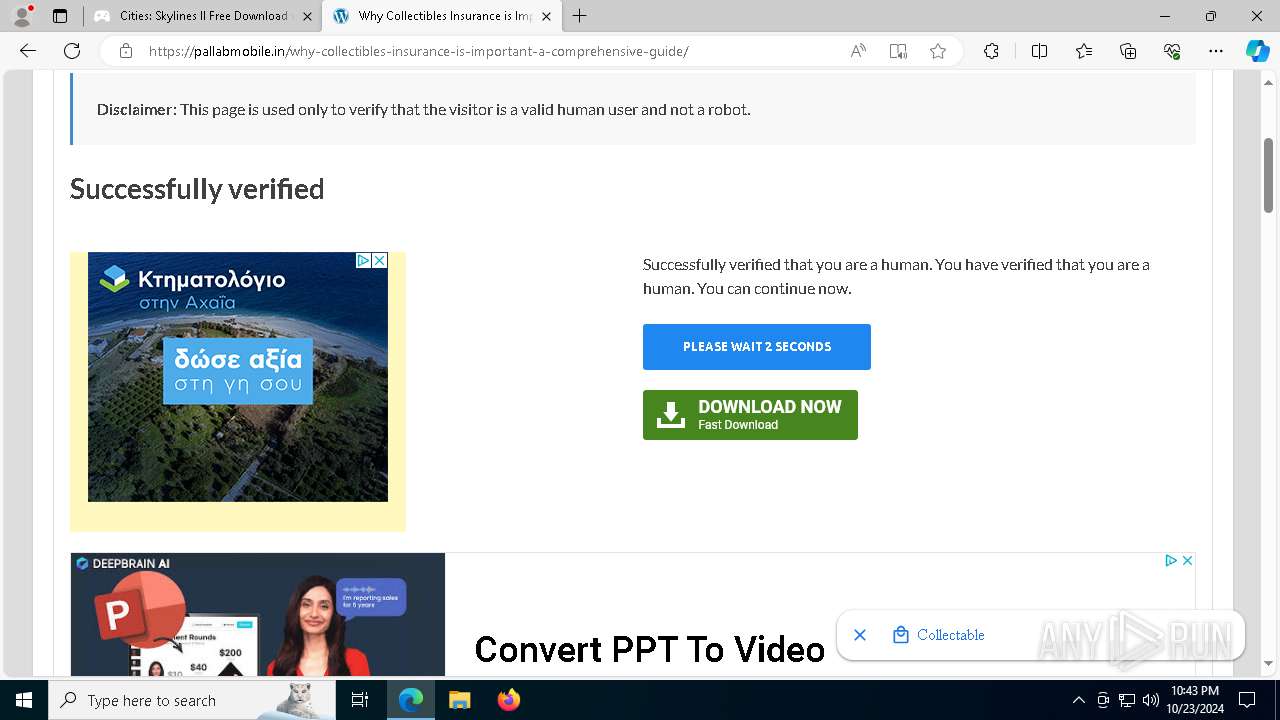Viewport: 1280px width, 720px height.
Task: Launch Firefox from taskbar
Action: click(x=509, y=700)
